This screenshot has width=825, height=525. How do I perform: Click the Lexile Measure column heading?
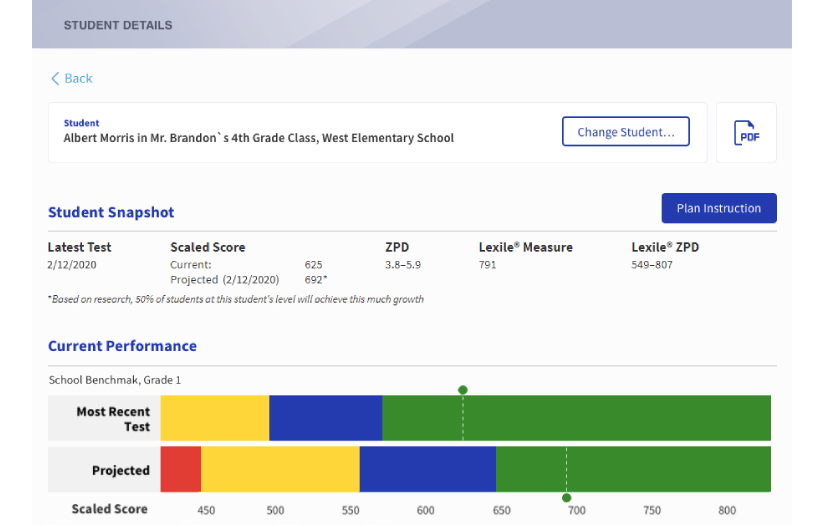(x=526, y=247)
